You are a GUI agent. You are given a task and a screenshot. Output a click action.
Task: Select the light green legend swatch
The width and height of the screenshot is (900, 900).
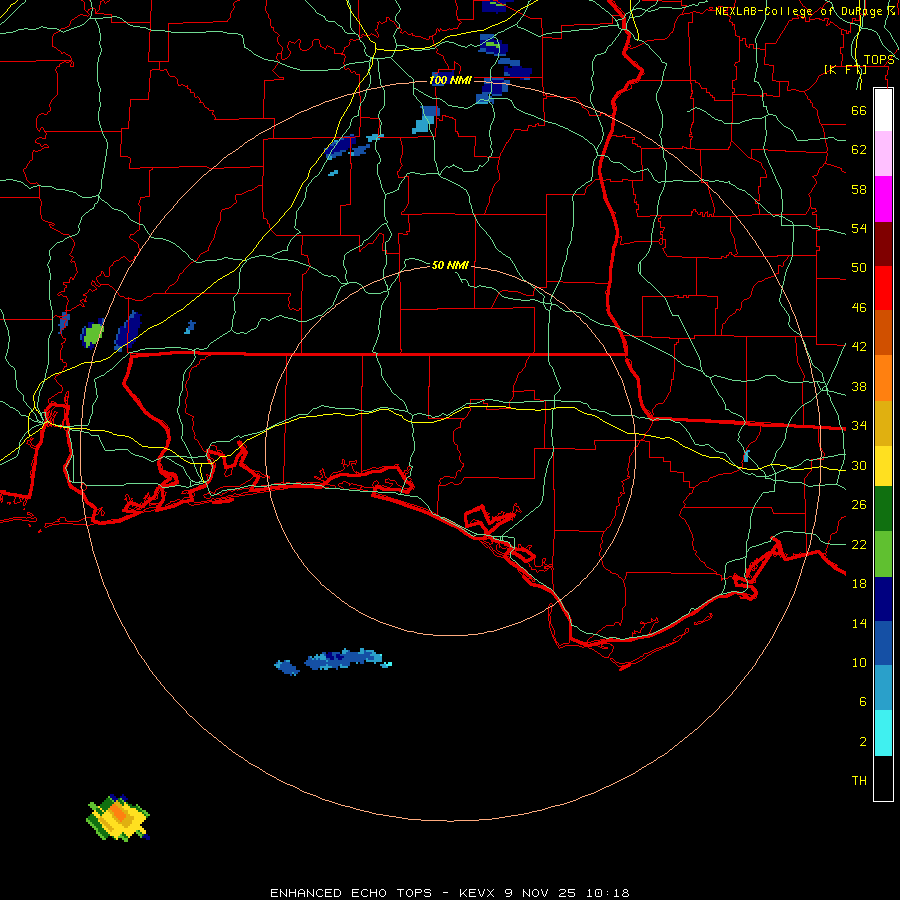tap(883, 553)
